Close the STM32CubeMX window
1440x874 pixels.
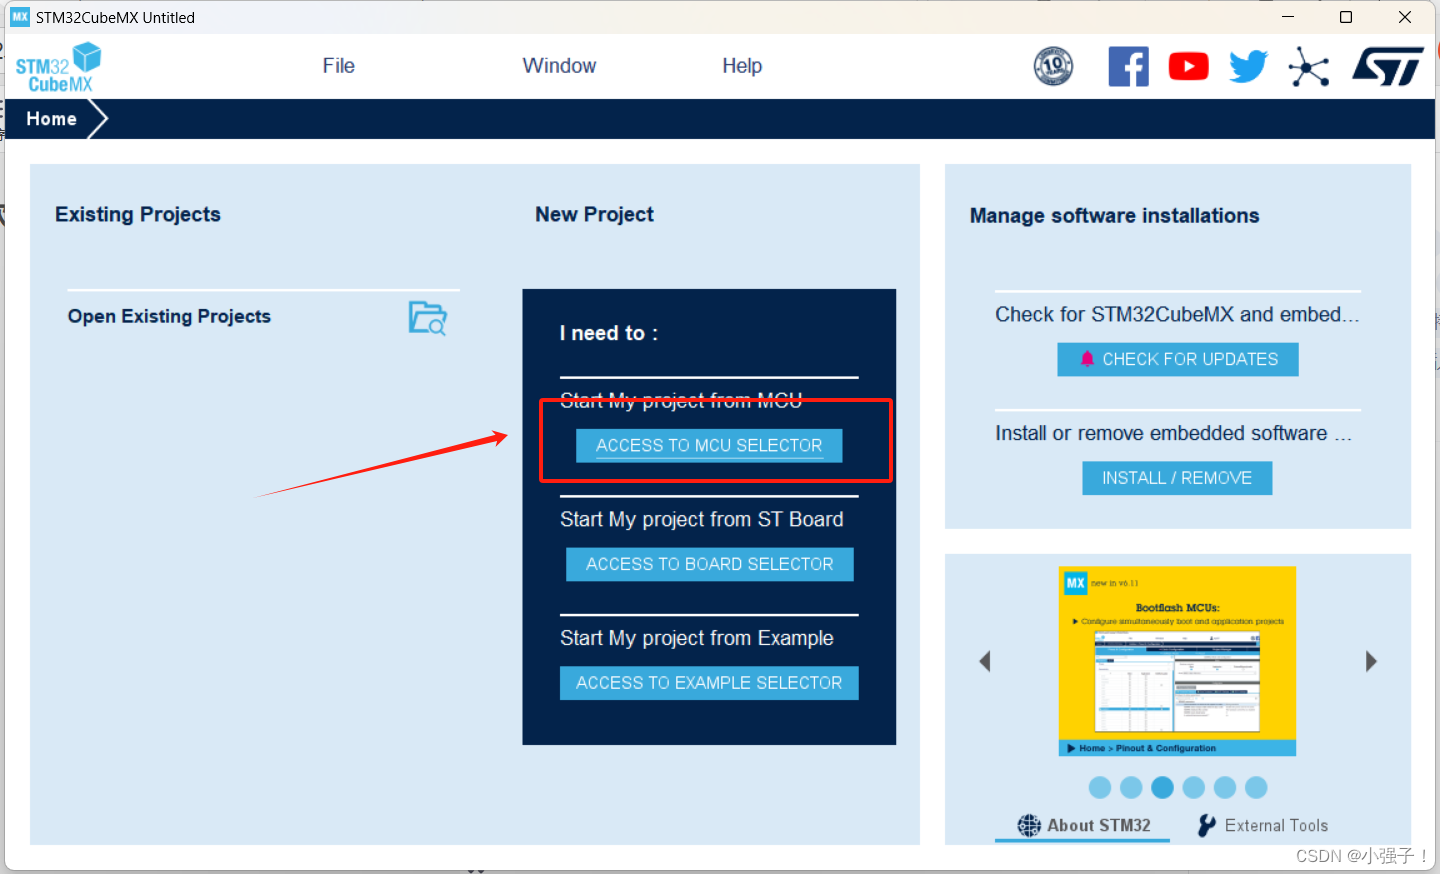(1404, 17)
